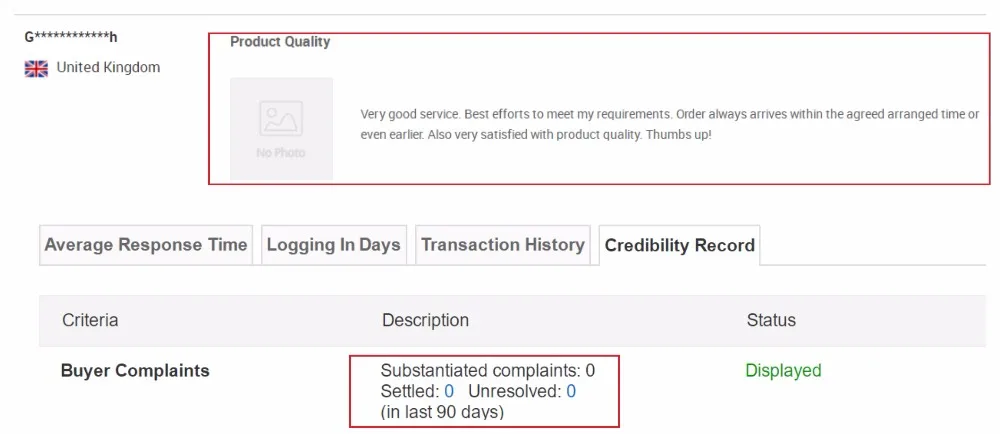The image size is (1000, 434).
Task: Click the Status column header
Action: click(x=771, y=320)
